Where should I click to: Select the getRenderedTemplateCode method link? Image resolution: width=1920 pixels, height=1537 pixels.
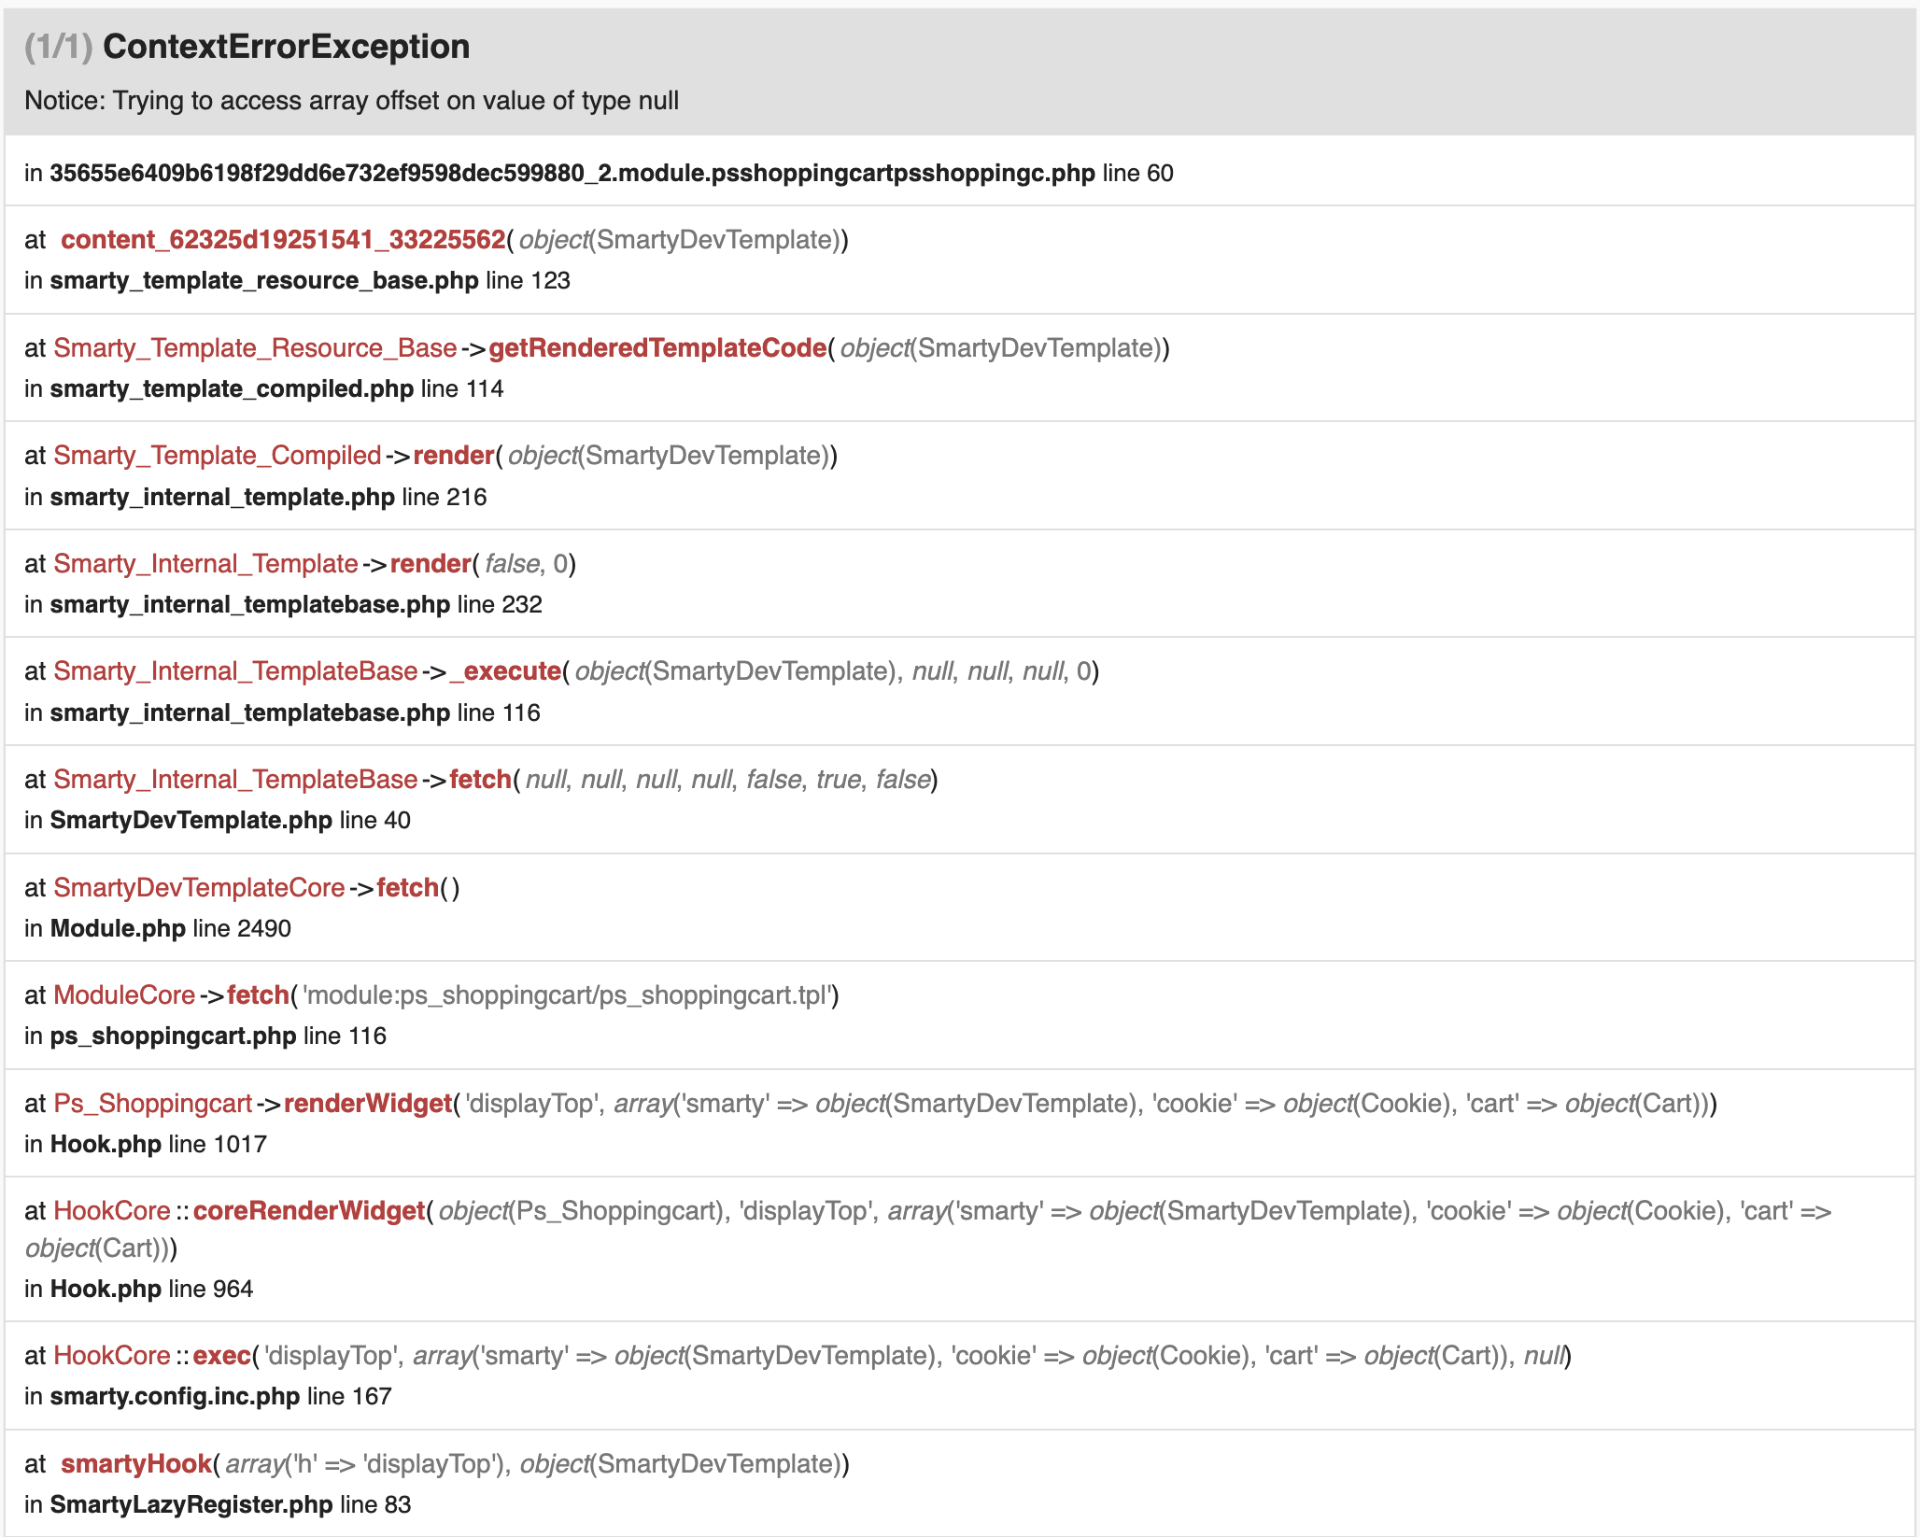(657, 348)
